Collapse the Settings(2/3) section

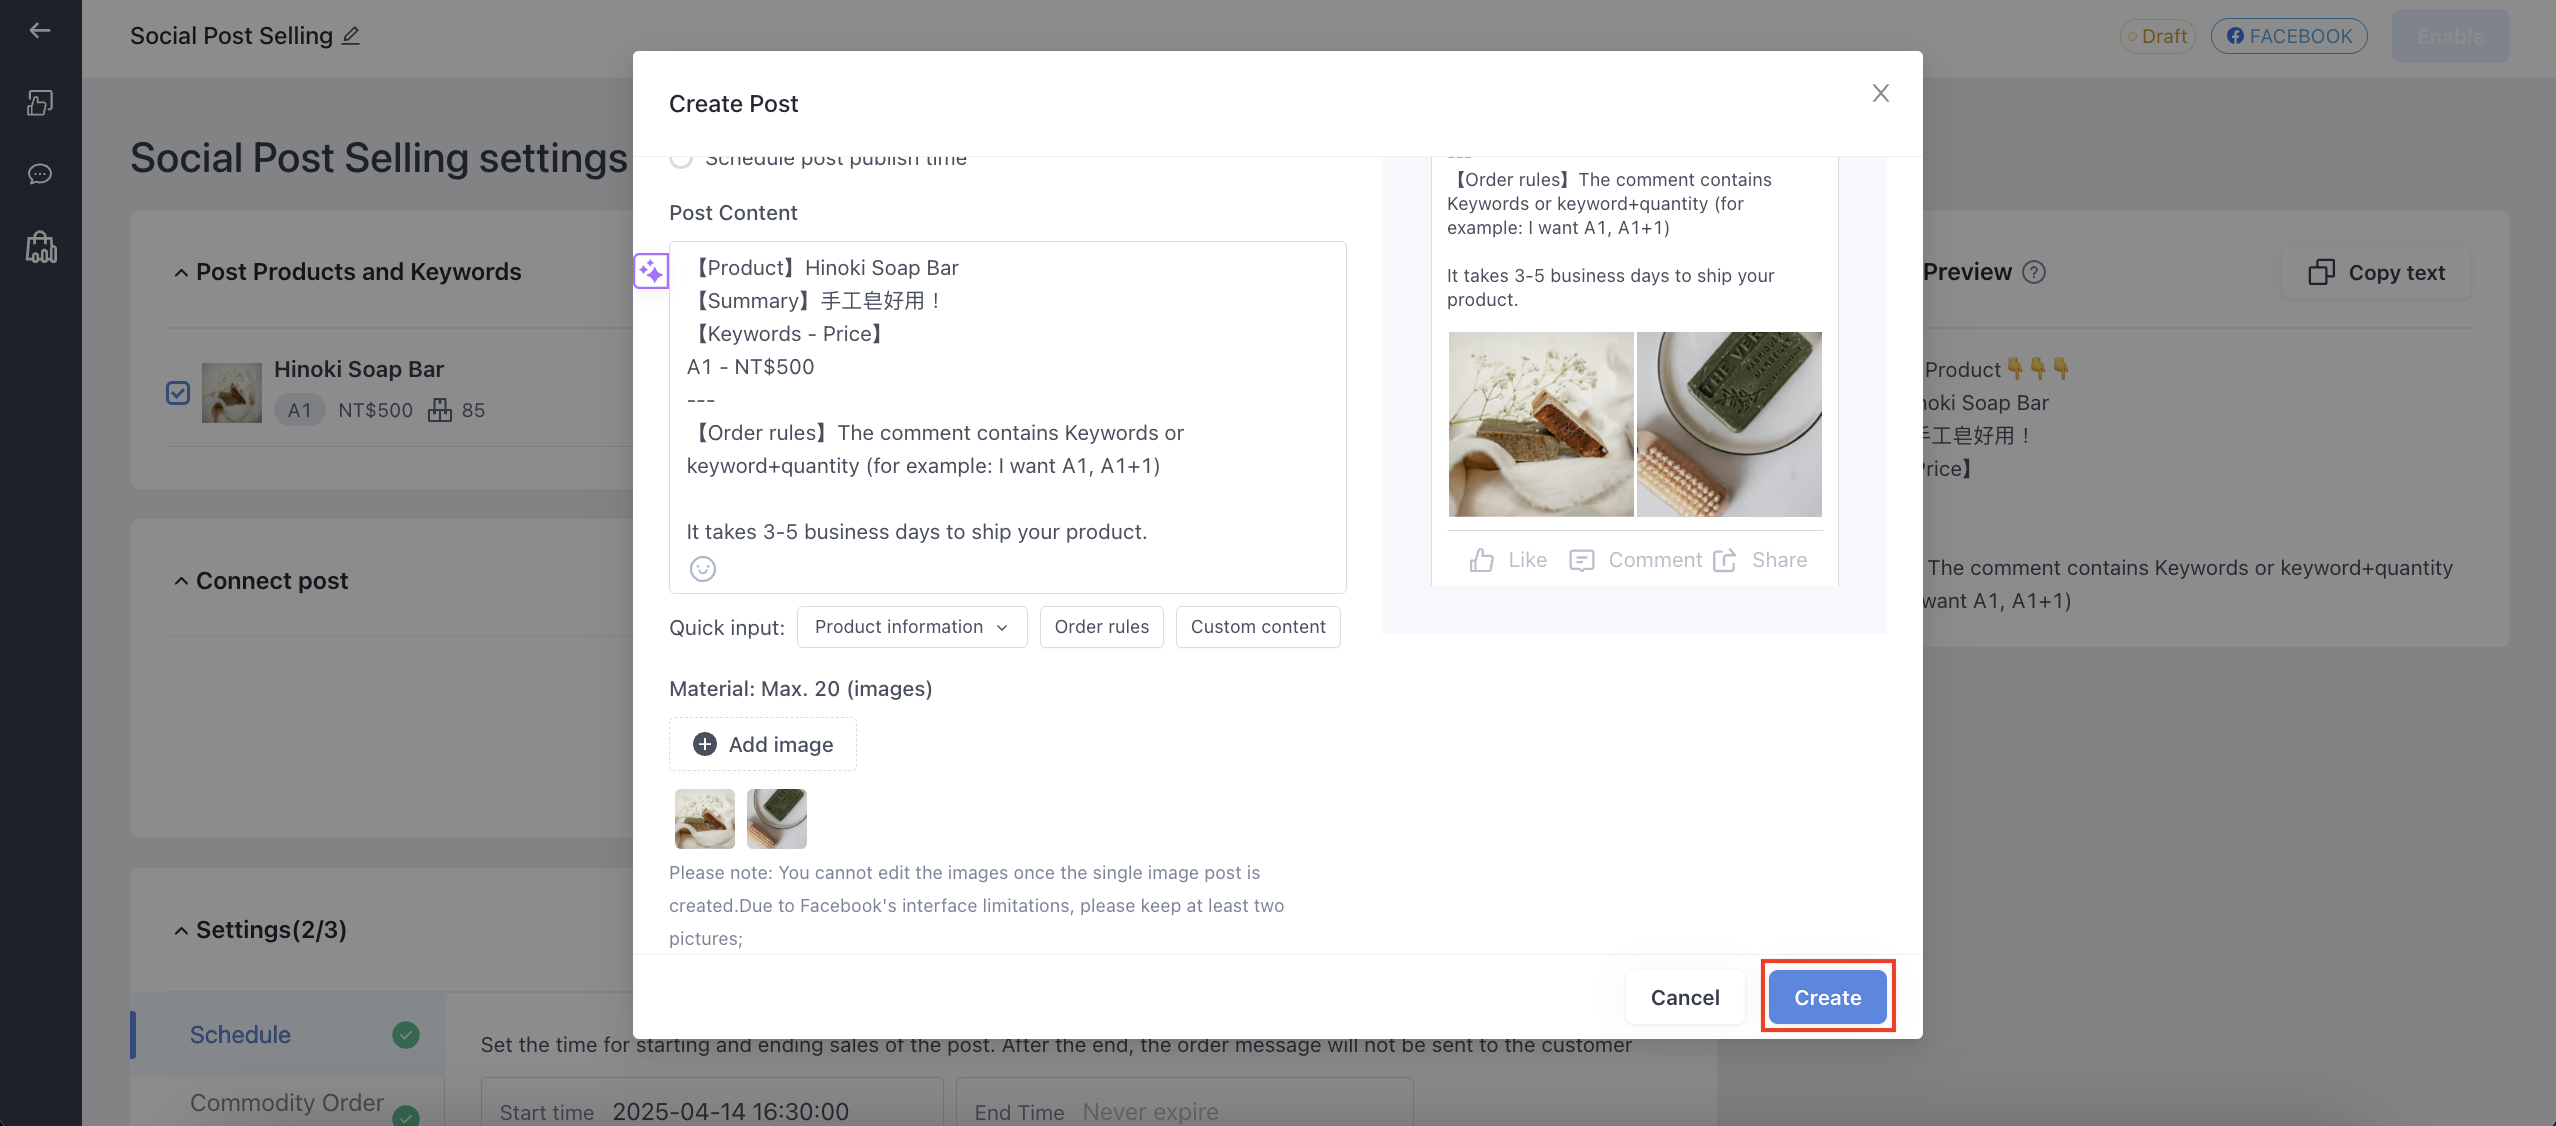click(x=181, y=931)
